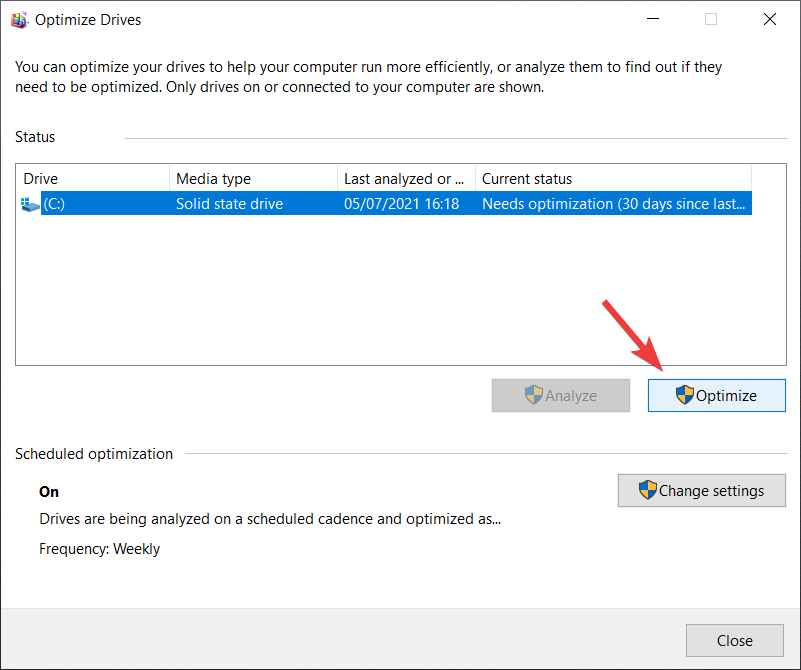The width and height of the screenshot is (801, 670).
Task: Select the (C:) drive label
Action: coord(54,204)
